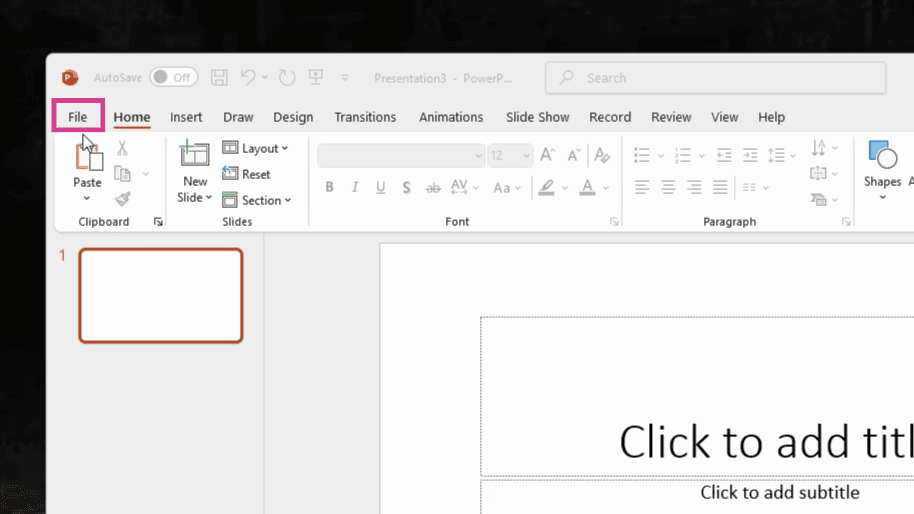Toggle Underline formatting
Screen dimensions: 914x514
click(x=381, y=187)
